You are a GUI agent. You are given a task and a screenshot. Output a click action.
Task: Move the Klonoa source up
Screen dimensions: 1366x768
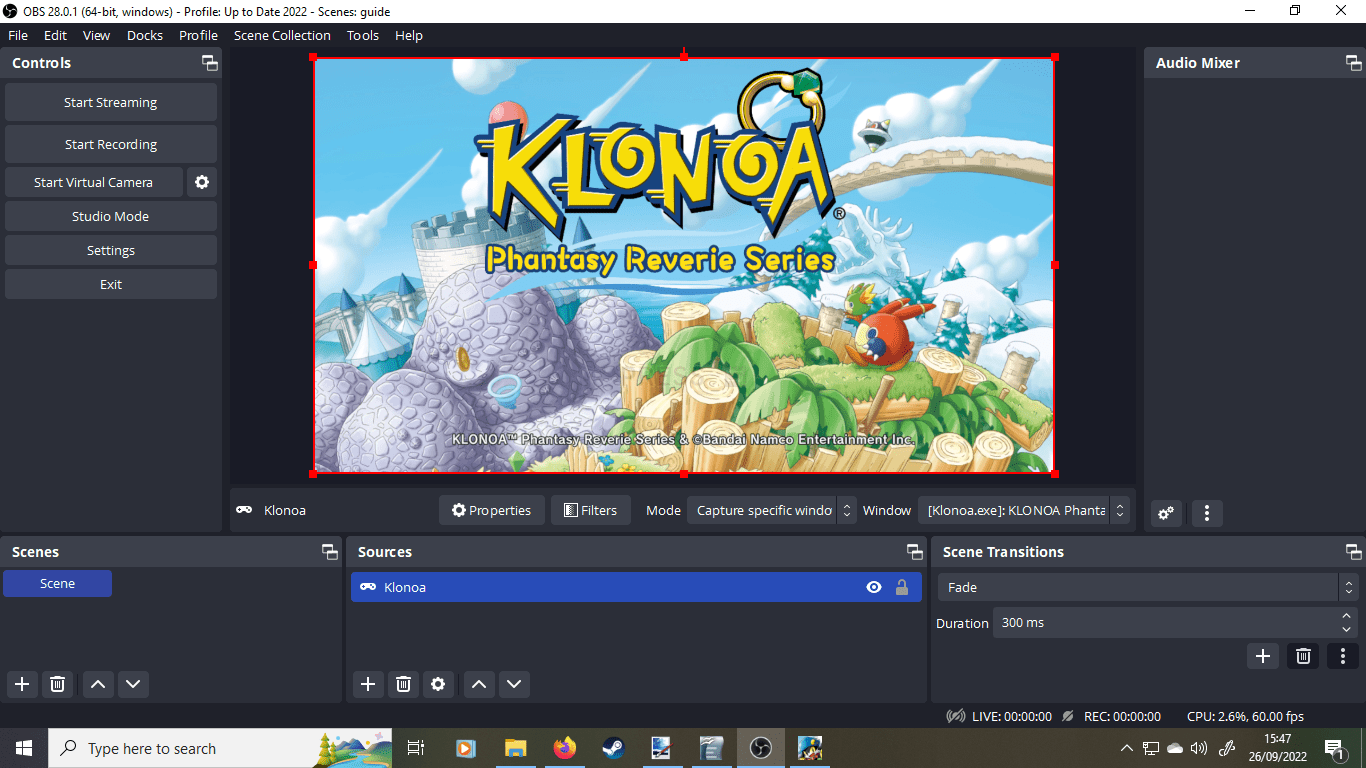click(479, 684)
